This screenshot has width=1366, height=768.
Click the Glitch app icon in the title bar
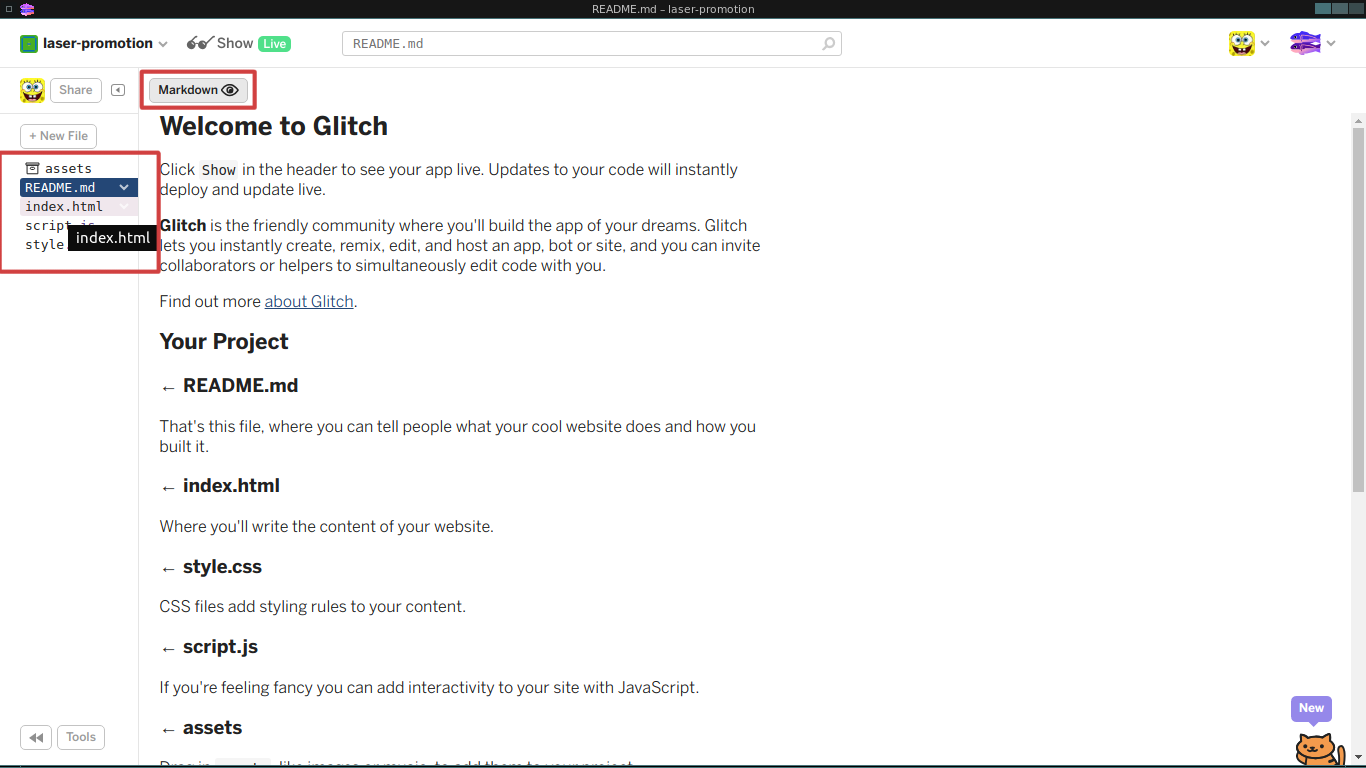click(x=27, y=9)
